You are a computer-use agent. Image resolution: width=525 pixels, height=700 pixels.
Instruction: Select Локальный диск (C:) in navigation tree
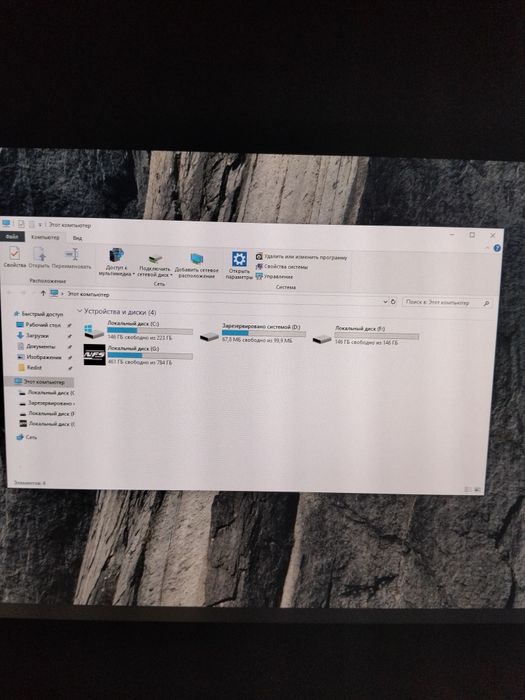point(46,392)
